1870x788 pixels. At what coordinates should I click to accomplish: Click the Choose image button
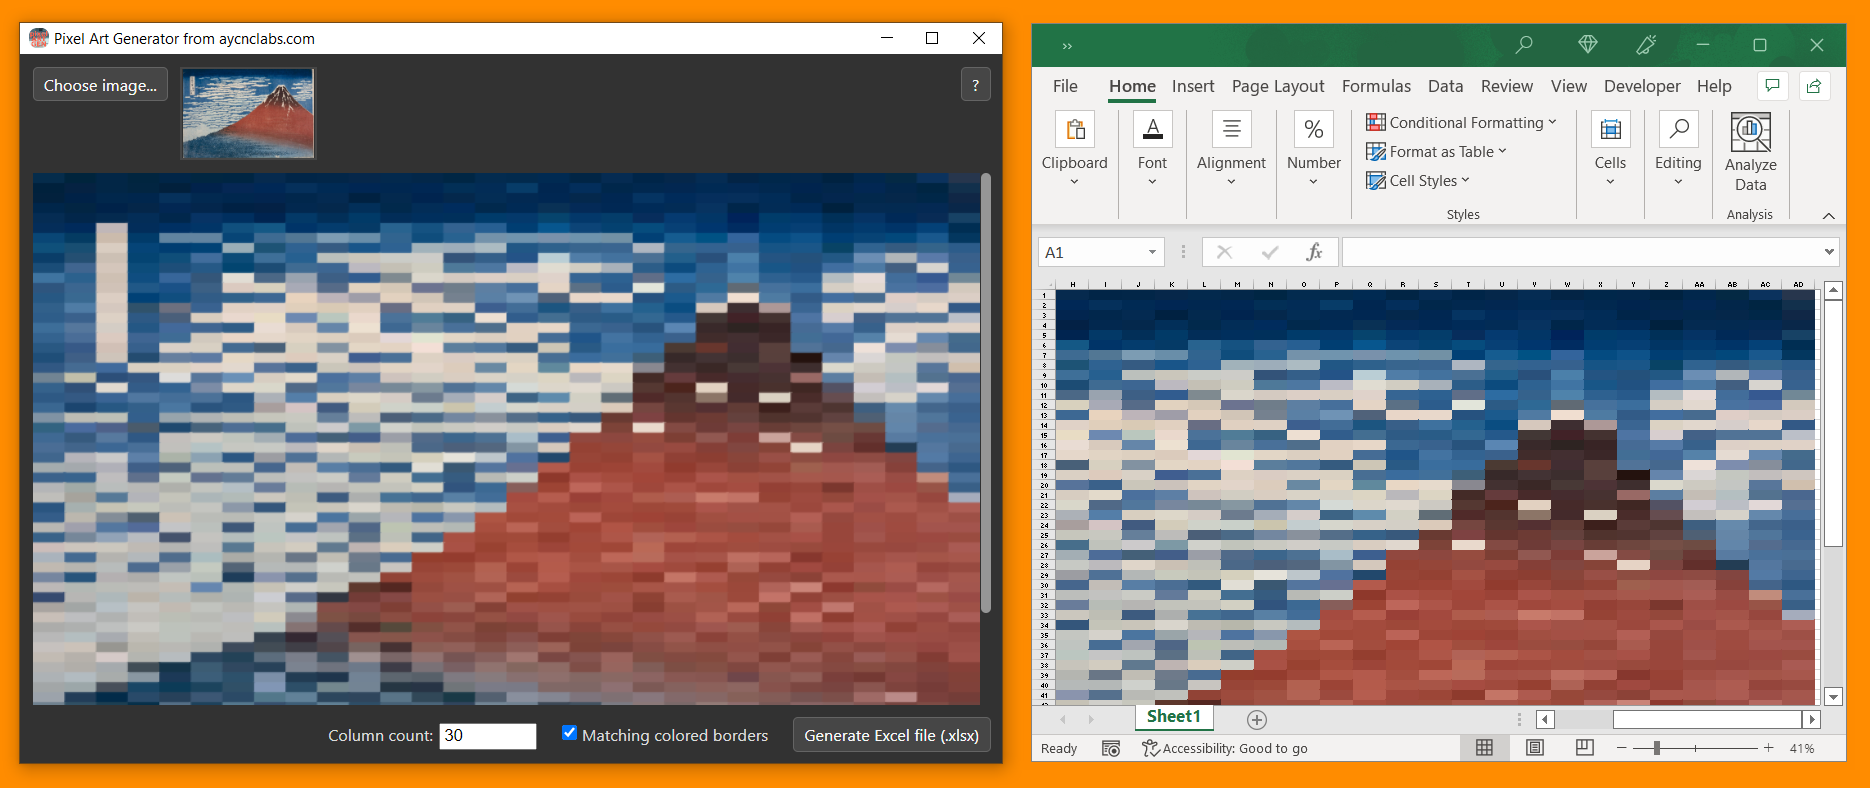click(100, 85)
